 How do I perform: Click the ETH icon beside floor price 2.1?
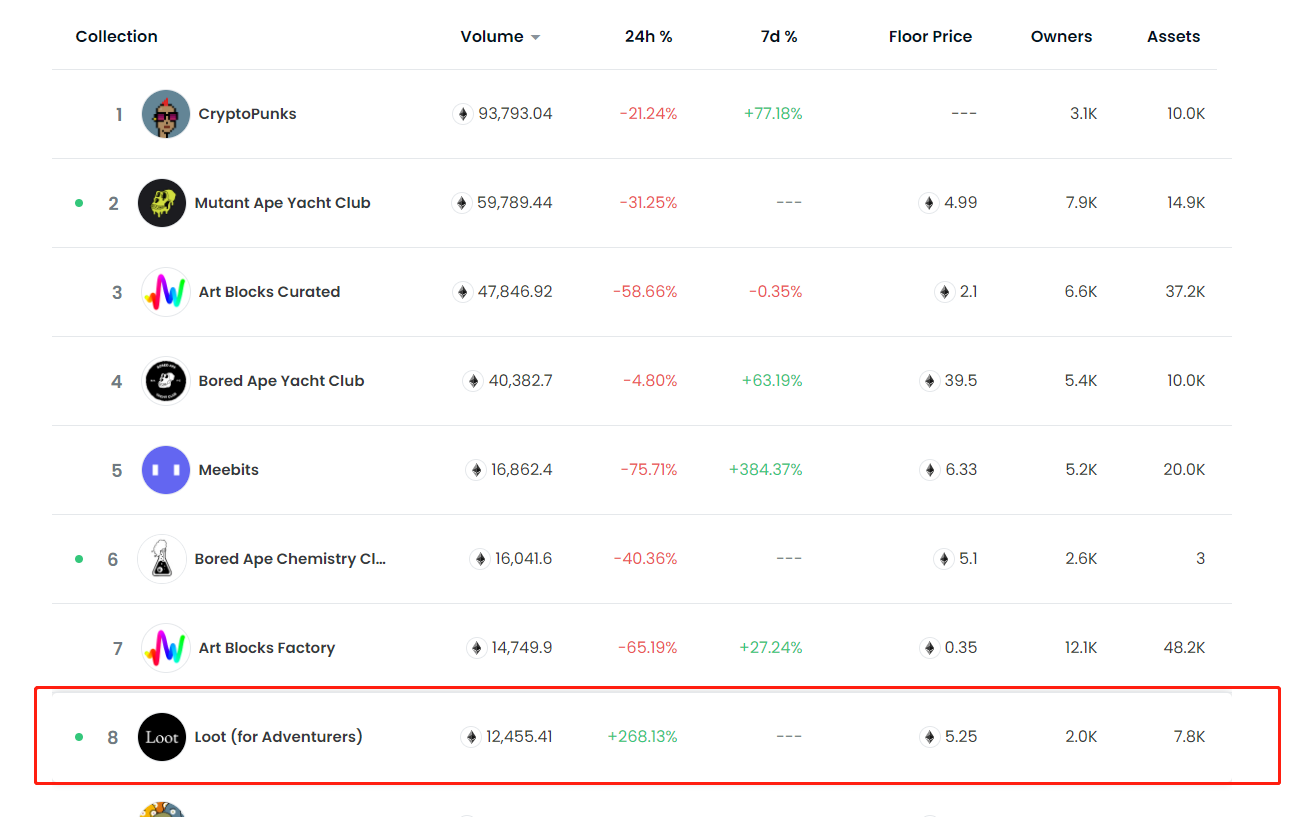point(944,292)
